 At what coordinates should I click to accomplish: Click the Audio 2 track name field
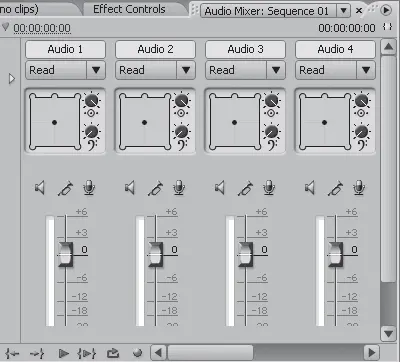click(155, 49)
